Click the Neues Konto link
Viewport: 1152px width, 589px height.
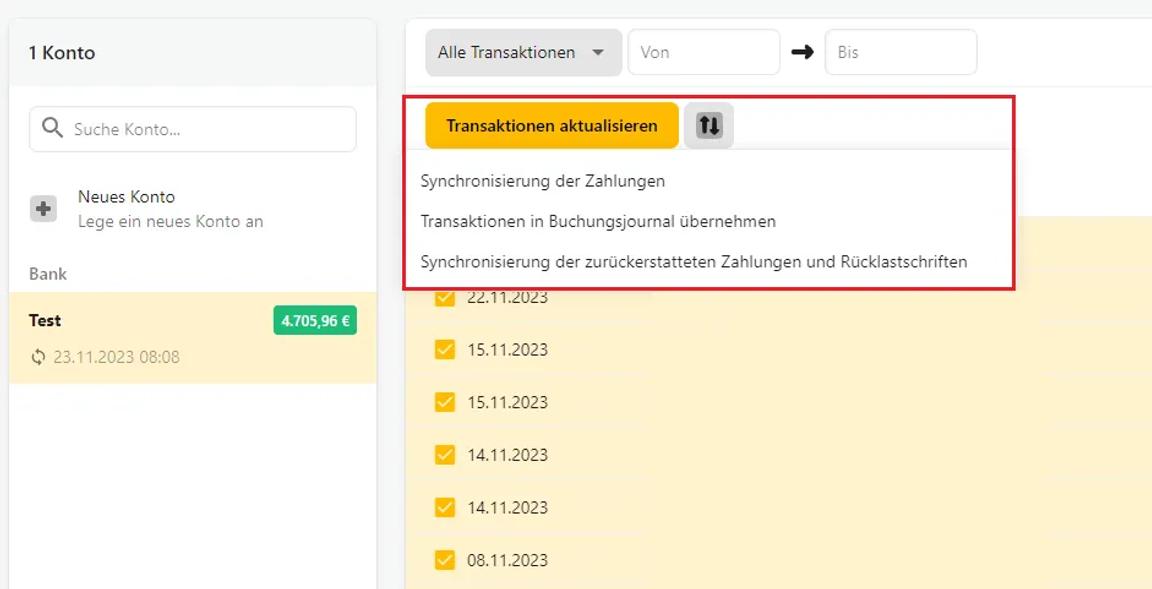[126, 197]
